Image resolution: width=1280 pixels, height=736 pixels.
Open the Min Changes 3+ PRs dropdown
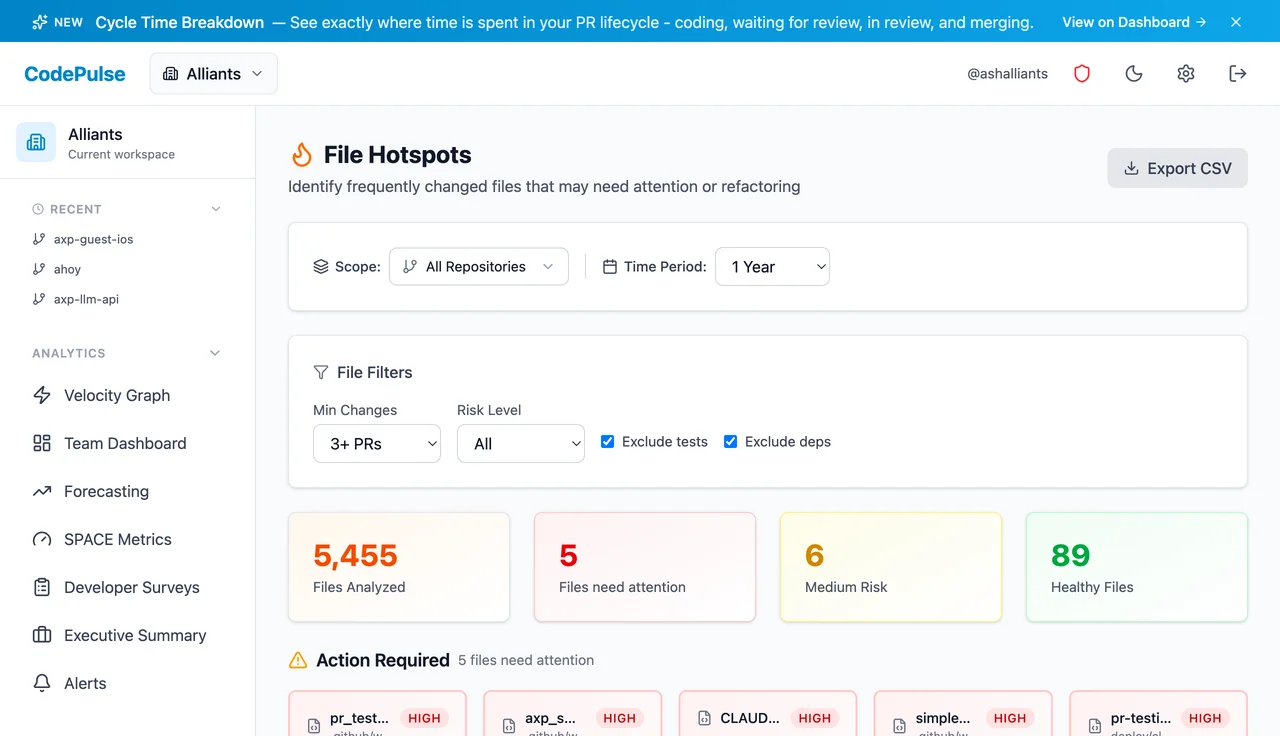point(377,444)
